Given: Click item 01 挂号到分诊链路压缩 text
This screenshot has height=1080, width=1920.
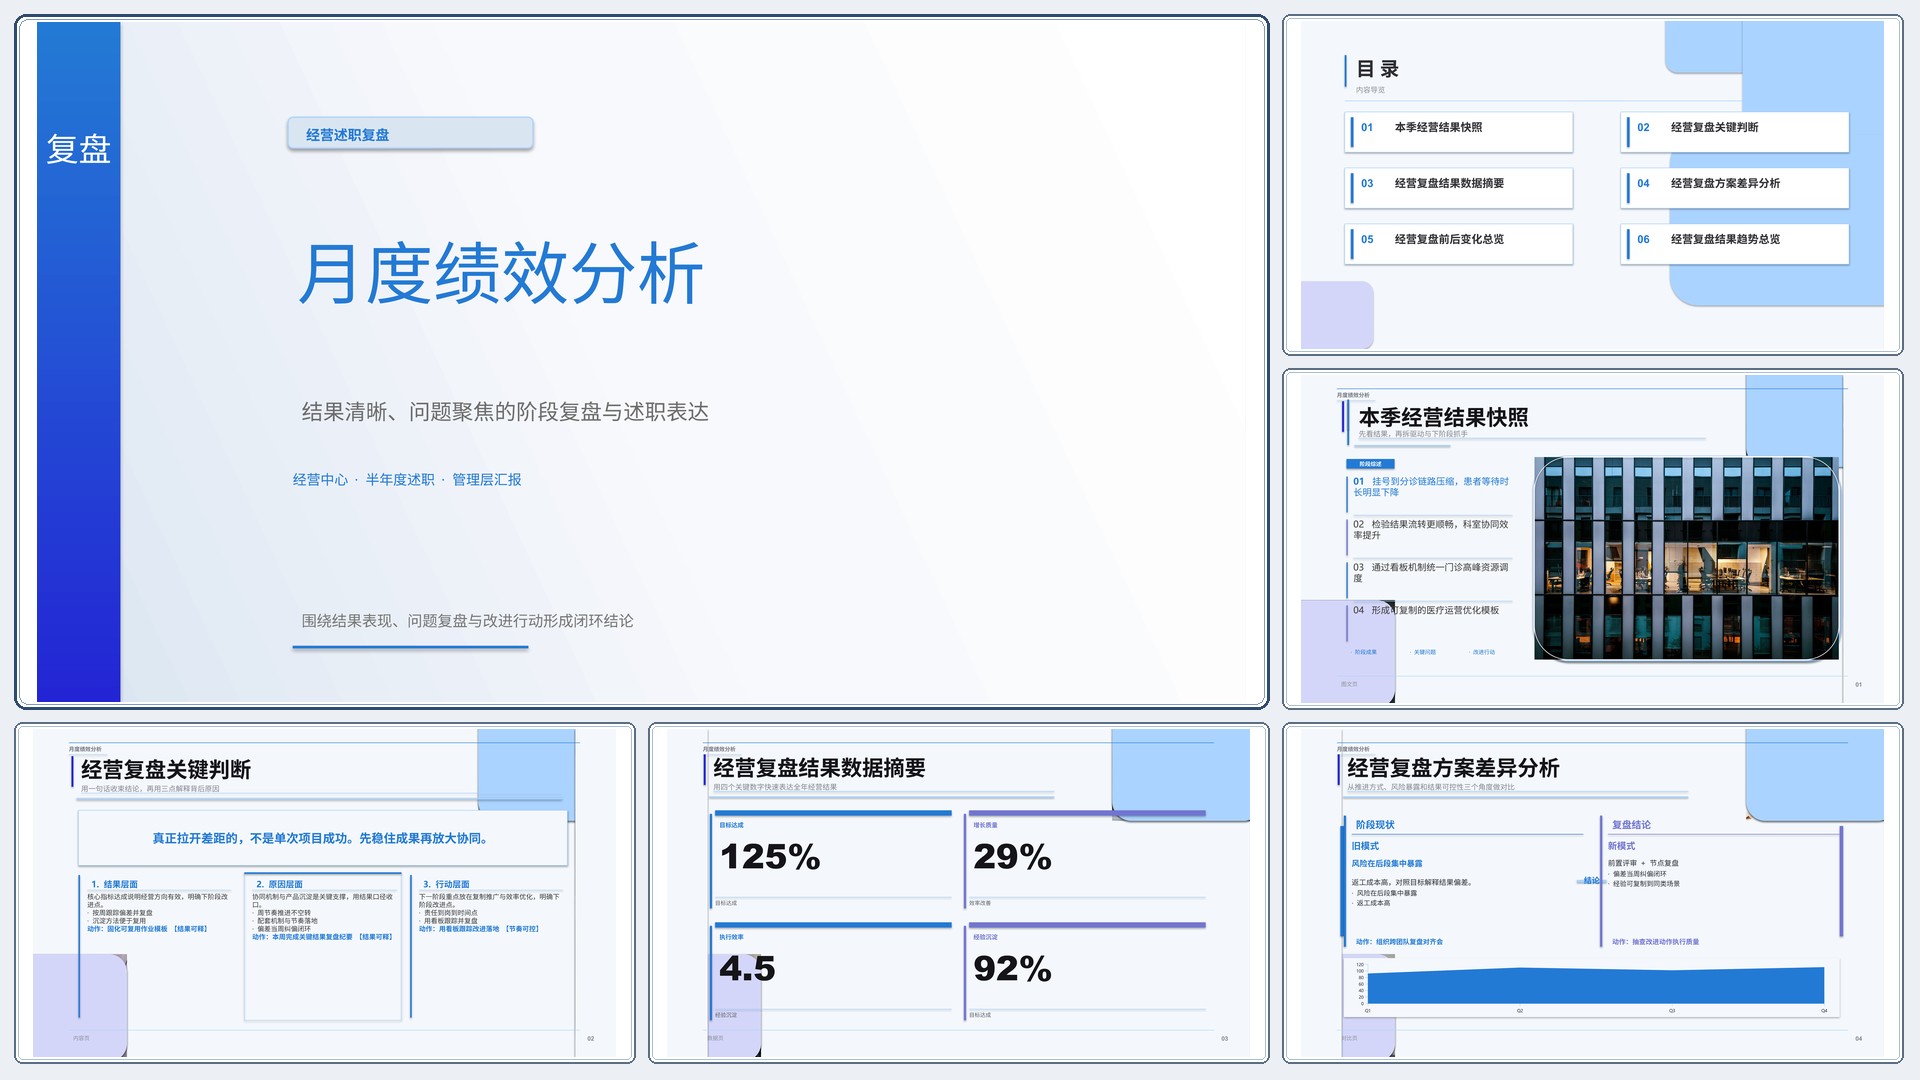Looking at the screenshot, I should pyautogui.click(x=1431, y=487).
